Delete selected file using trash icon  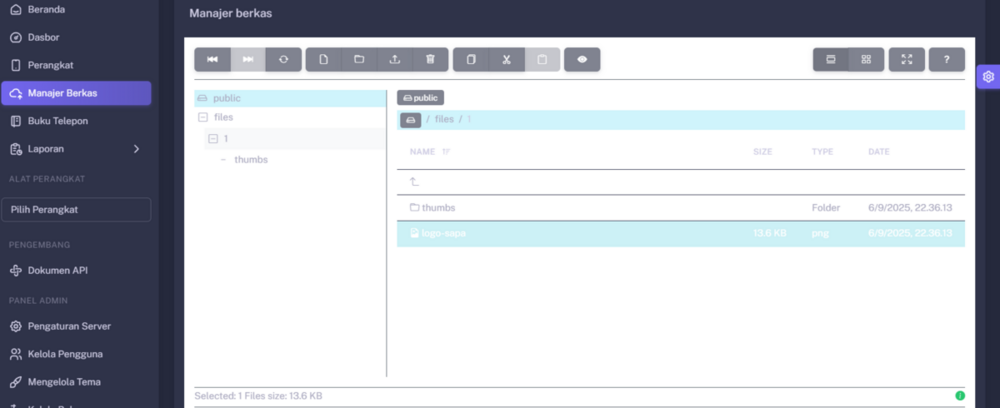[x=430, y=59]
